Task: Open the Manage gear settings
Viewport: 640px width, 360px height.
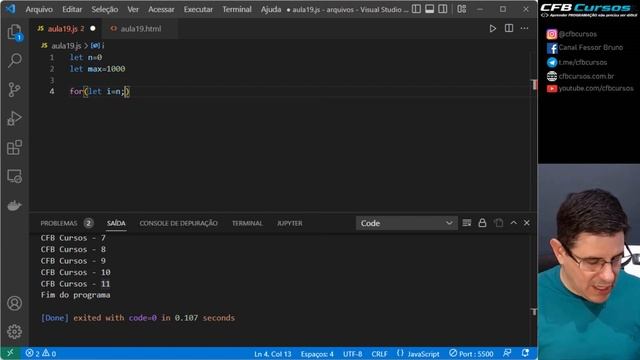Action: coord(15,331)
